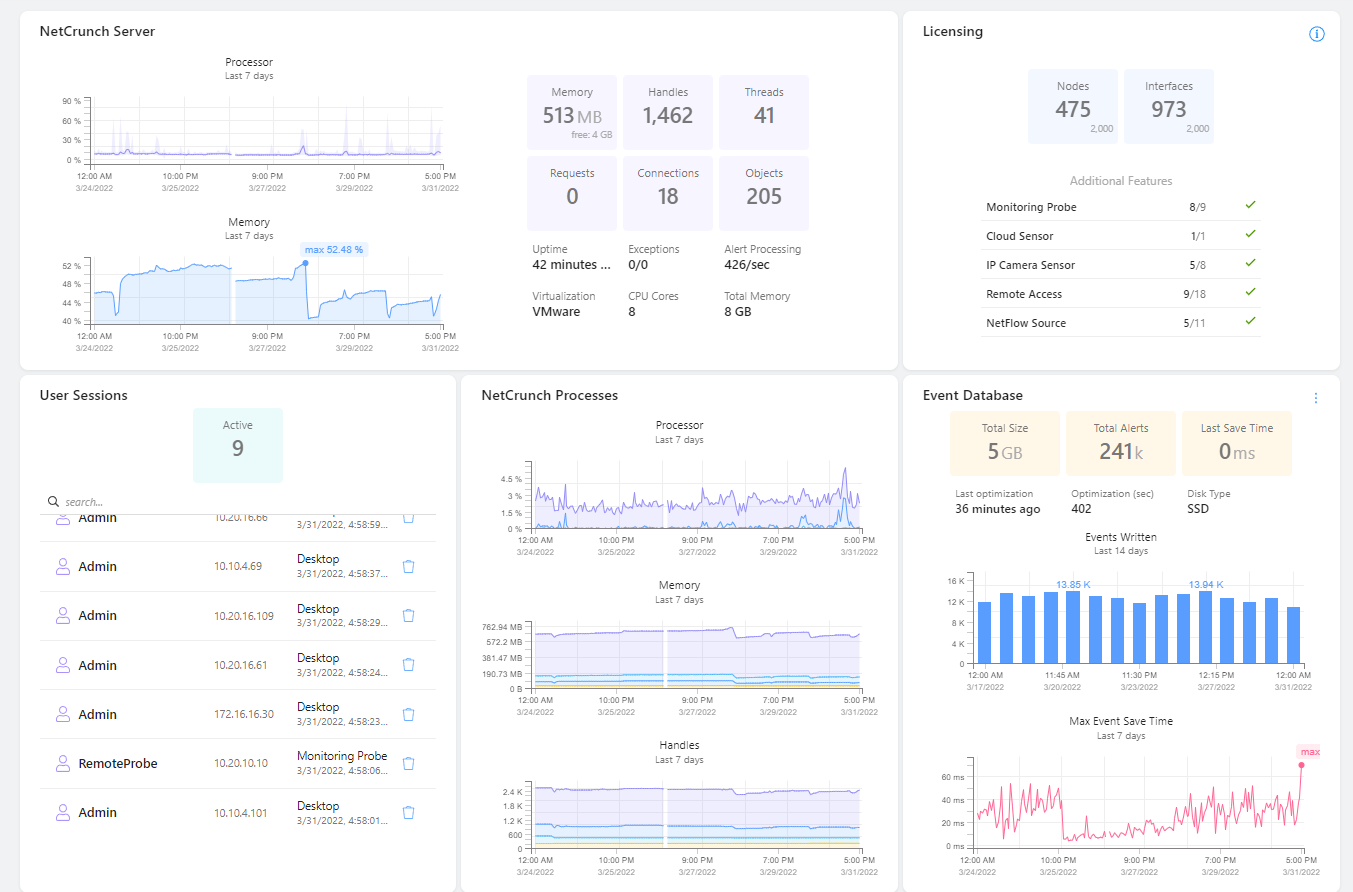The width and height of the screenshot is (1353, 892).
Task: Click the magnifier icon in User Sessions
Action: pos(53,501)
